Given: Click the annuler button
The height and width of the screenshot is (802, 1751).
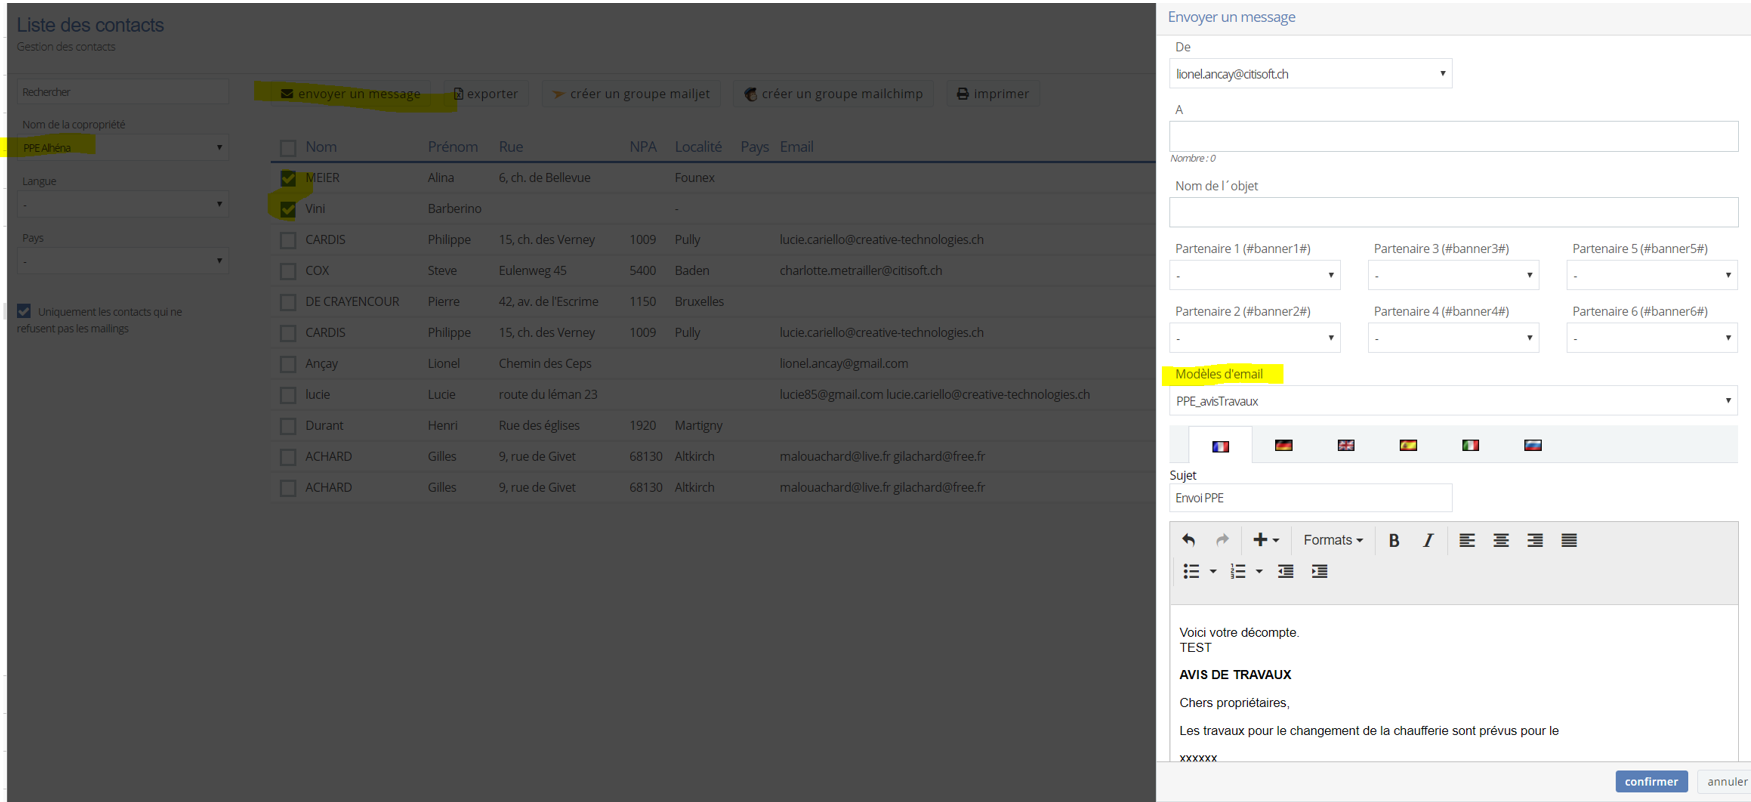Looking at the screenshot, I should [1726, 781].
